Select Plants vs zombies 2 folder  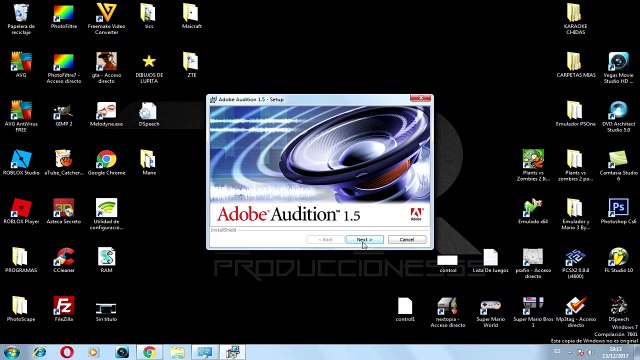click(576, 165)
